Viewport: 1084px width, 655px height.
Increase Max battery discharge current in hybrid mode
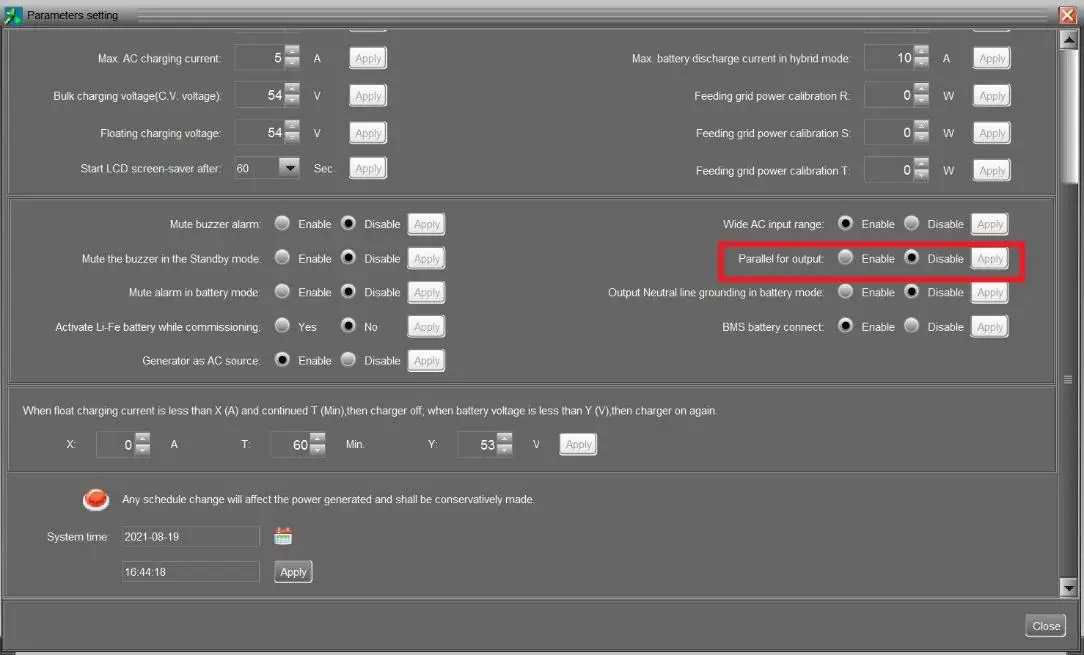[921, 52]
